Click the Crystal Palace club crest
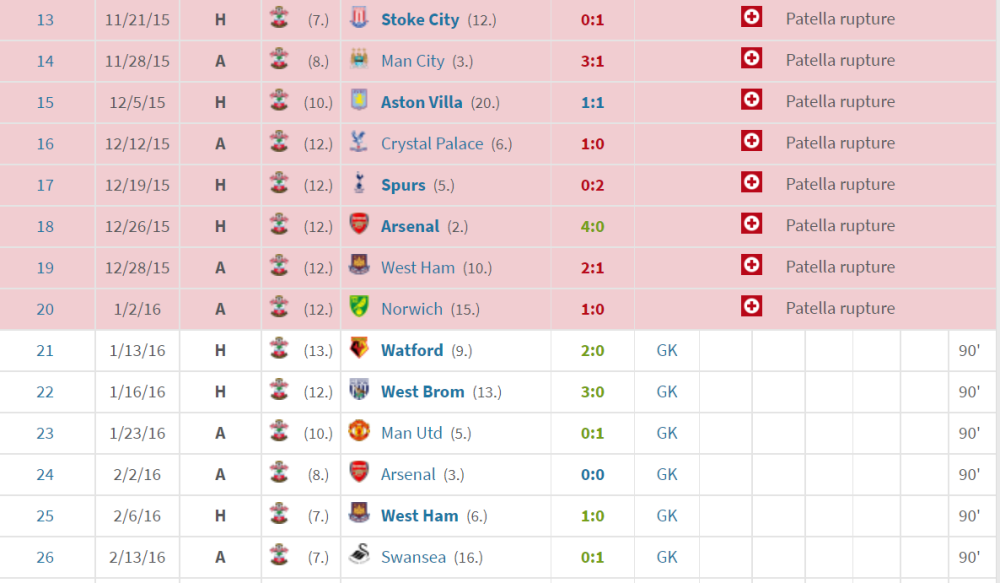Screen dimensions: 1000x583 [x=358, y=143]
